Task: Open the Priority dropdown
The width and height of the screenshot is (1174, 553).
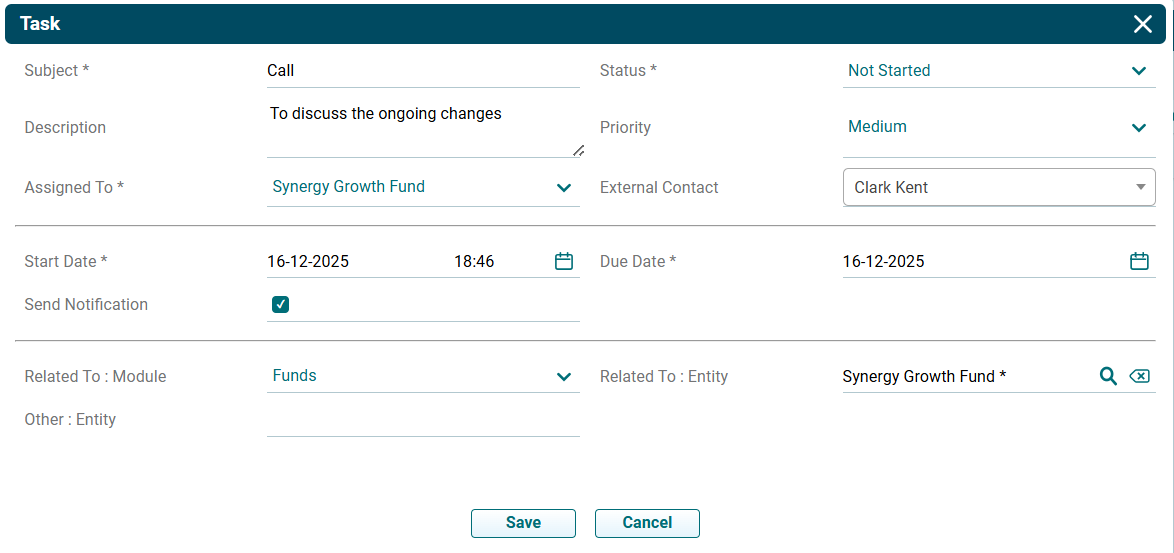Action: coord(1138,127)
